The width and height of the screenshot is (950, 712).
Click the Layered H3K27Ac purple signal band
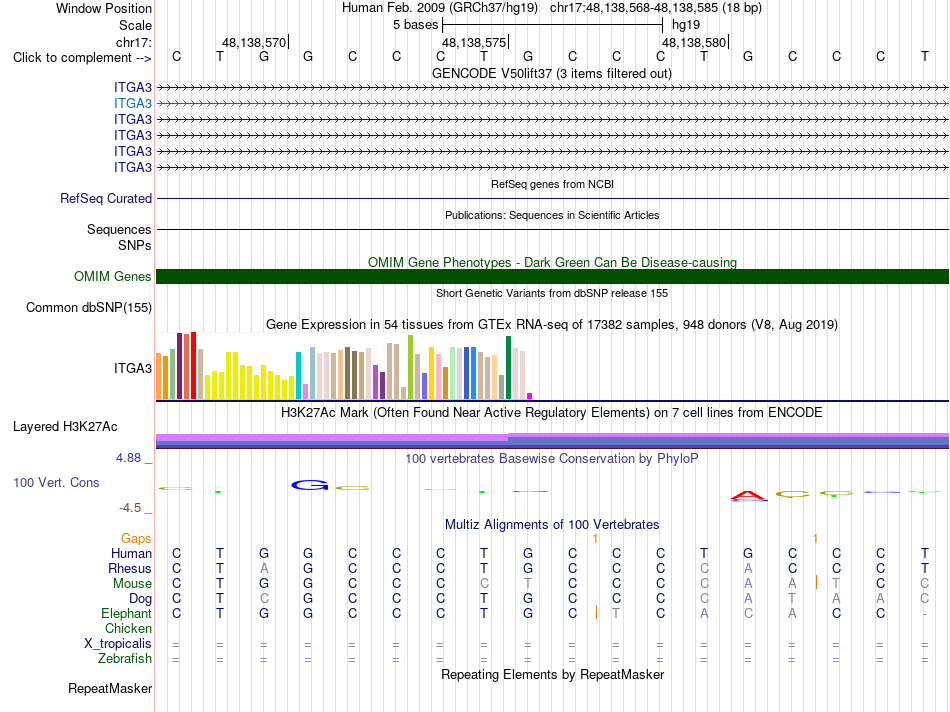(552, 441)
